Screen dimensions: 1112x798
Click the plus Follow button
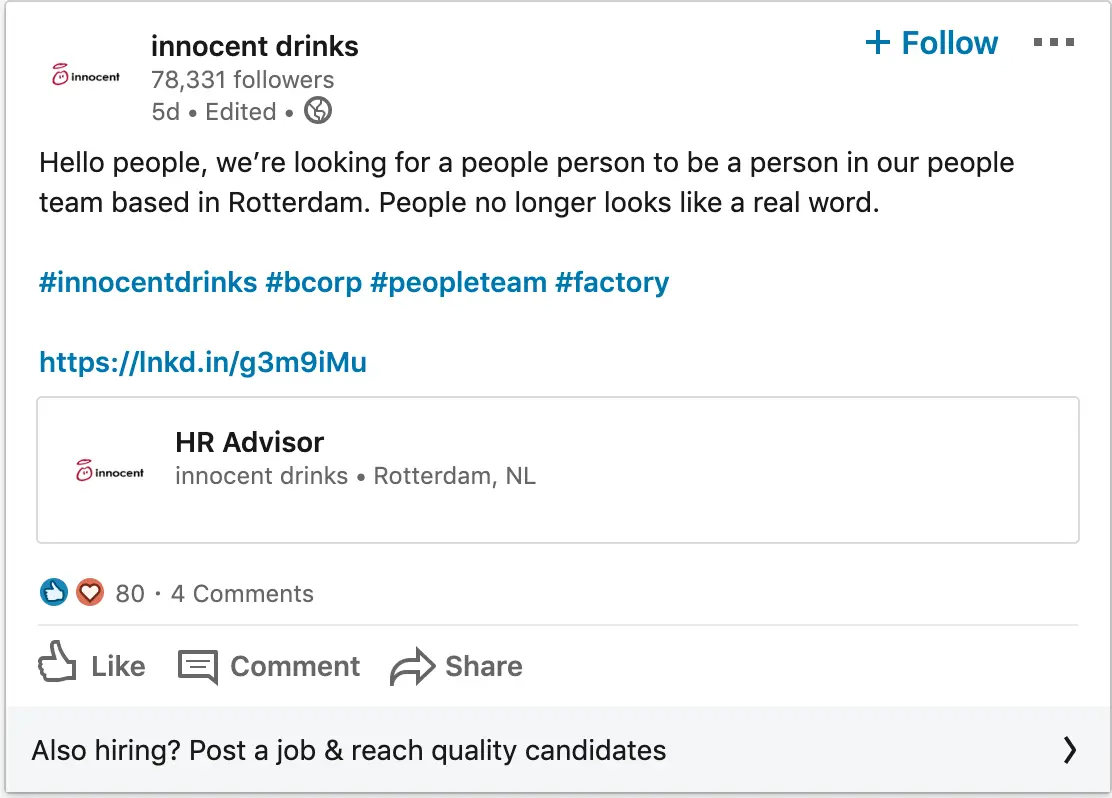click(x=931, y=43)
